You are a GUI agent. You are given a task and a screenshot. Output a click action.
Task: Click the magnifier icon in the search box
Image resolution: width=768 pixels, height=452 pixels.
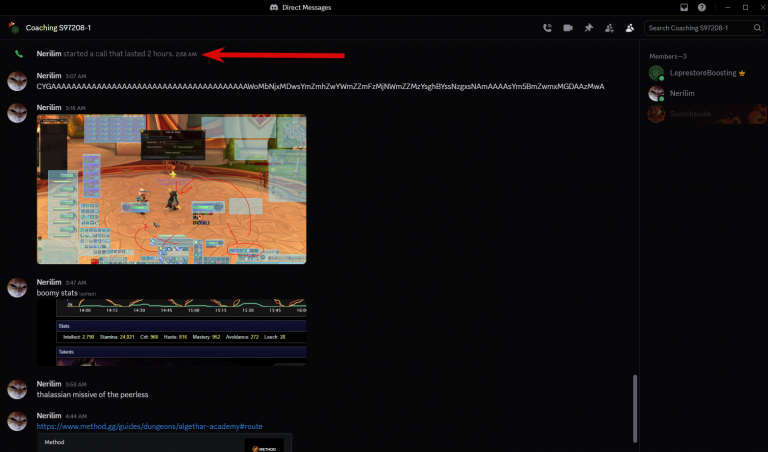[x=757, y=28]
